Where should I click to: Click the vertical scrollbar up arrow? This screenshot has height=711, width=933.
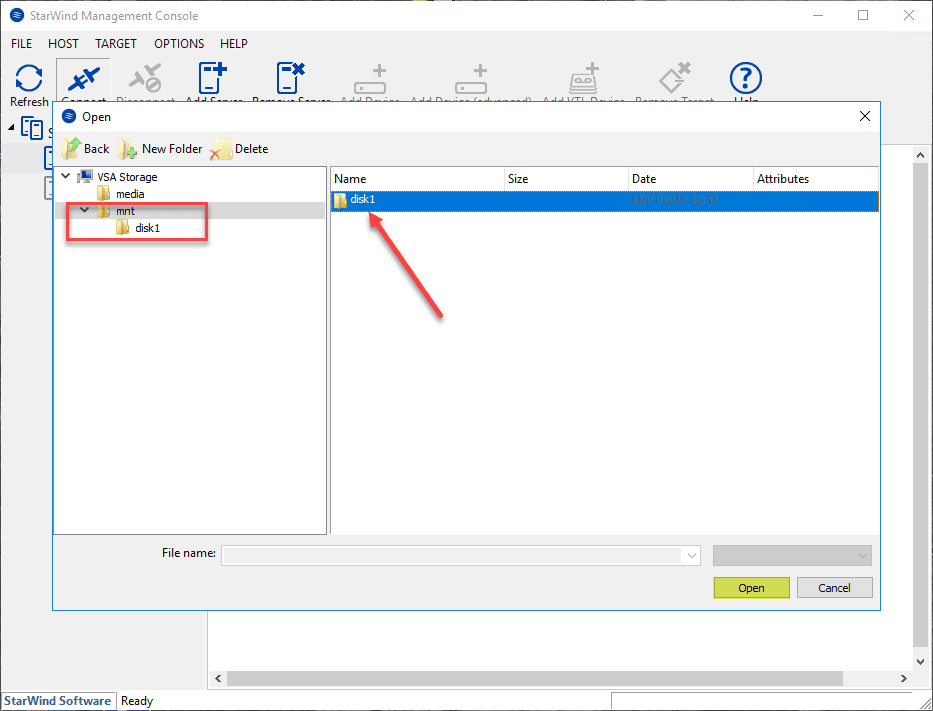921,155
